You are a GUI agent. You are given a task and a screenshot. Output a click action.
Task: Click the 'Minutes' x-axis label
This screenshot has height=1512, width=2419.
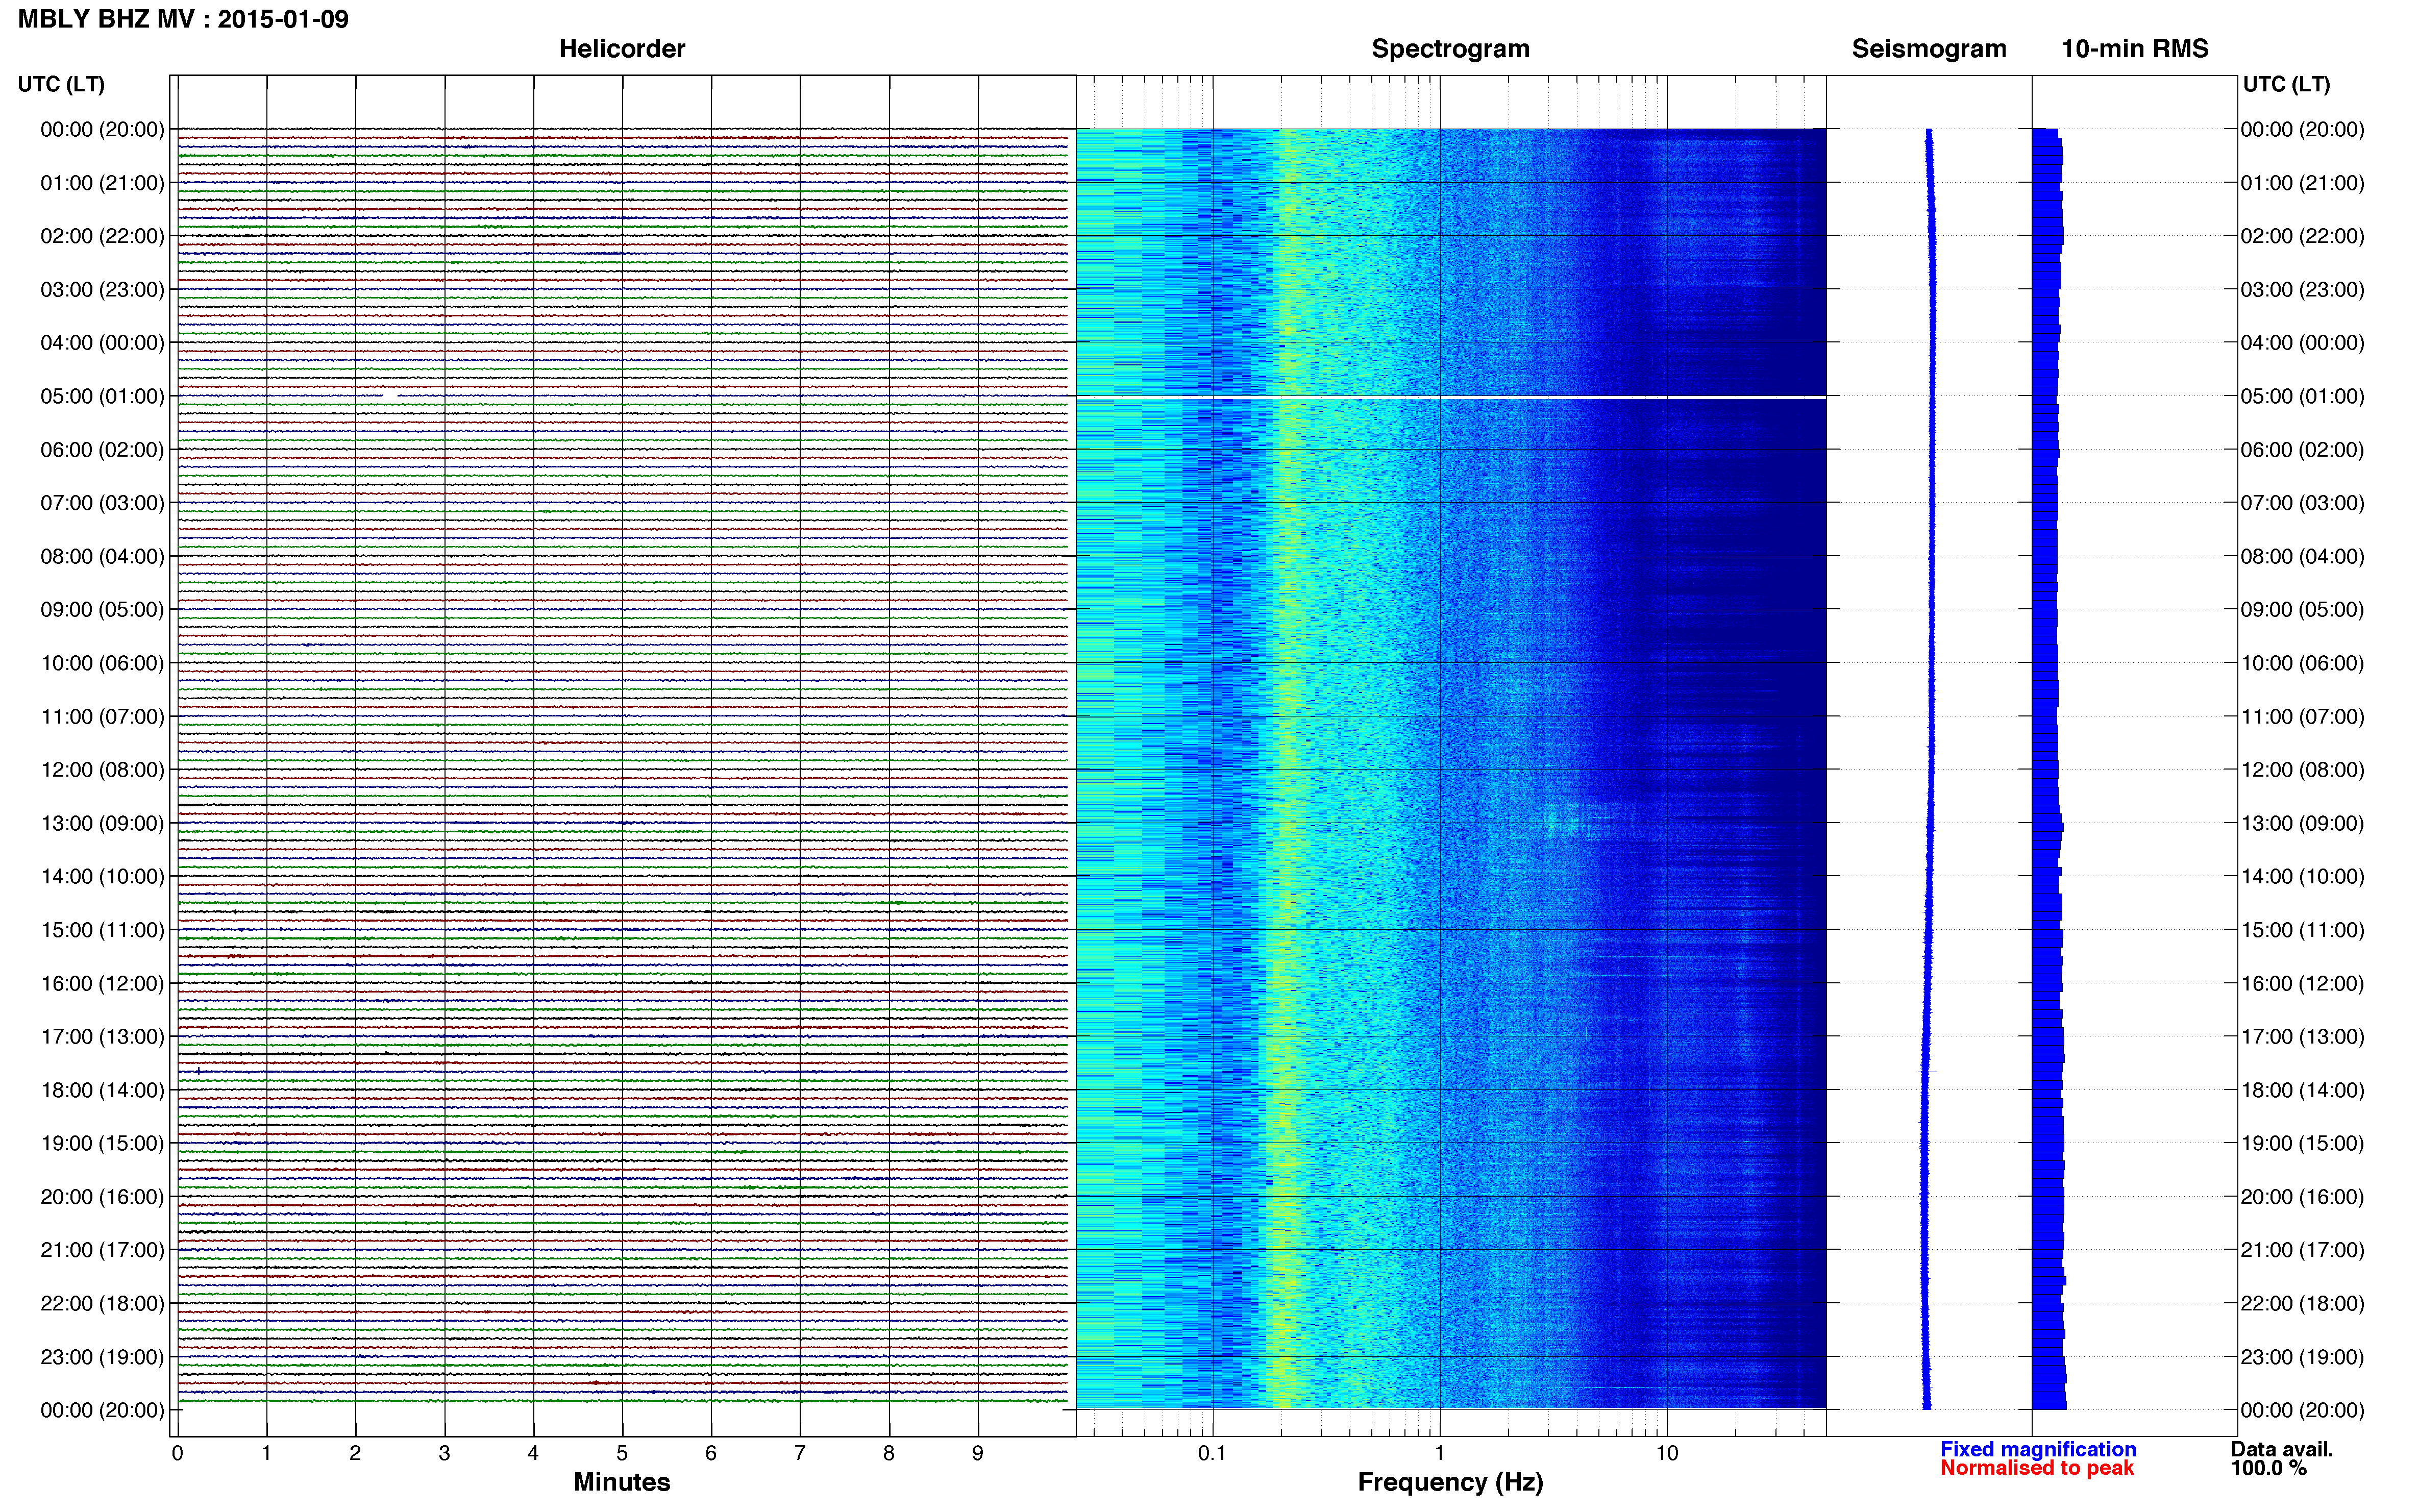click(x=622, y=1482)
